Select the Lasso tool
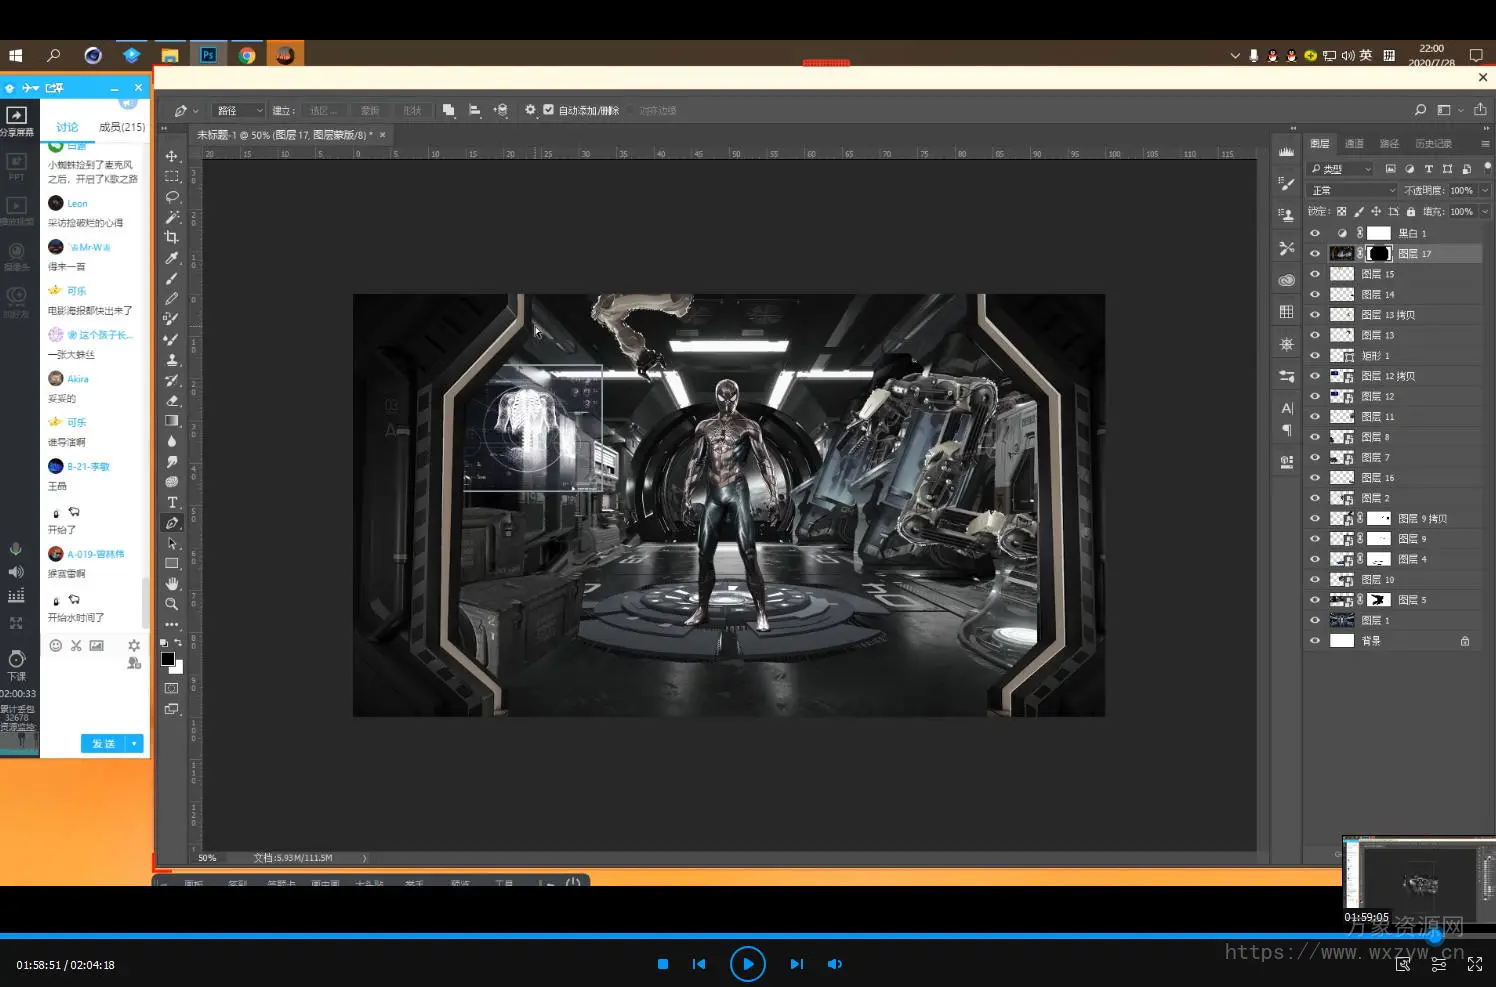Image resolution: width=1496 pixels, height=987 pixels. (172, 197)
